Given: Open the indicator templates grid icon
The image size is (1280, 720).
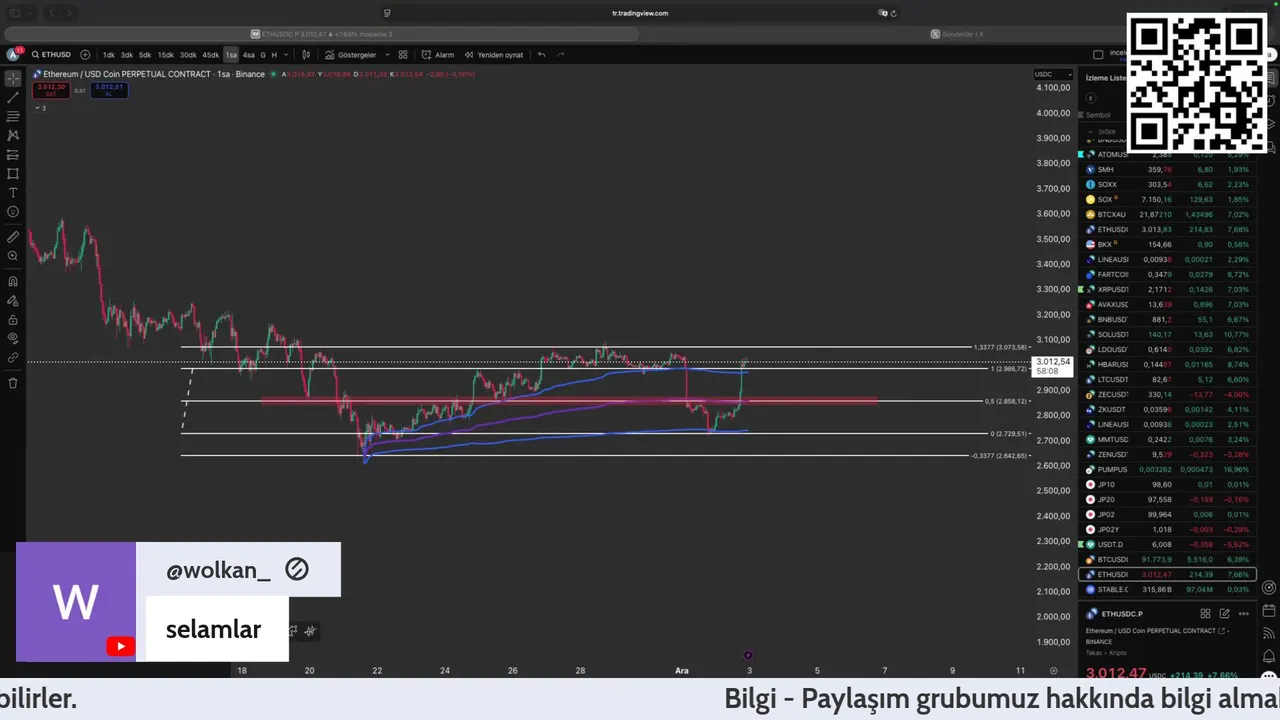Looking at the screenshot, I should click(x=403, y=55).
